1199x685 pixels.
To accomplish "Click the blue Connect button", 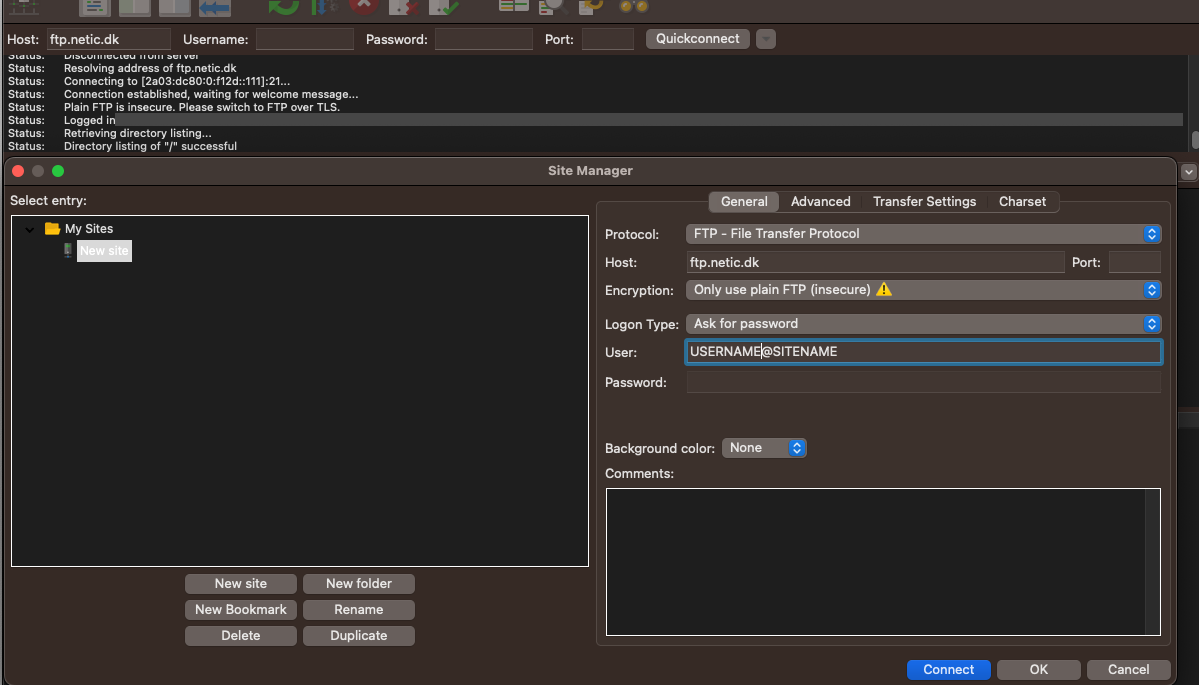I will click(949, 670).
